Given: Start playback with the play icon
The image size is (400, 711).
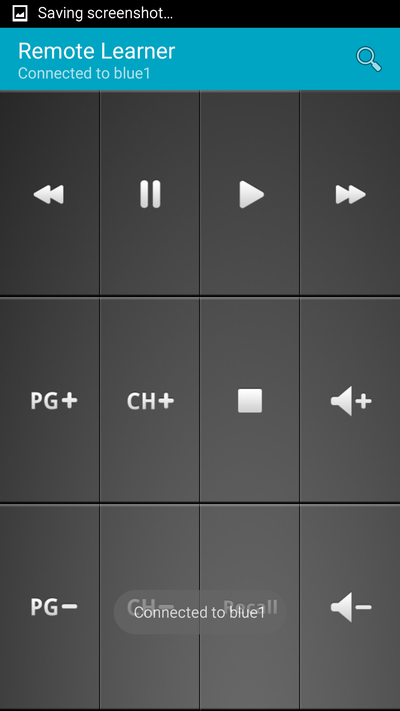Looking at the screenshot, I should click(x=250, y=194).
